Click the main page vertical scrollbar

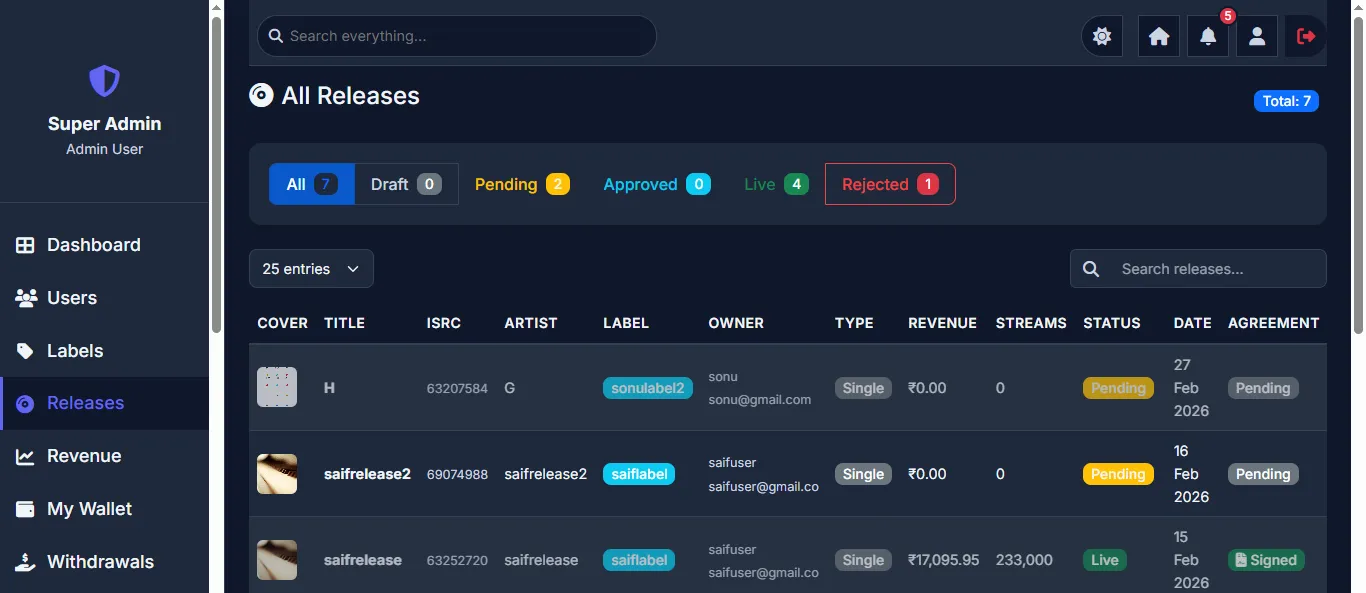pos(1357,175)
